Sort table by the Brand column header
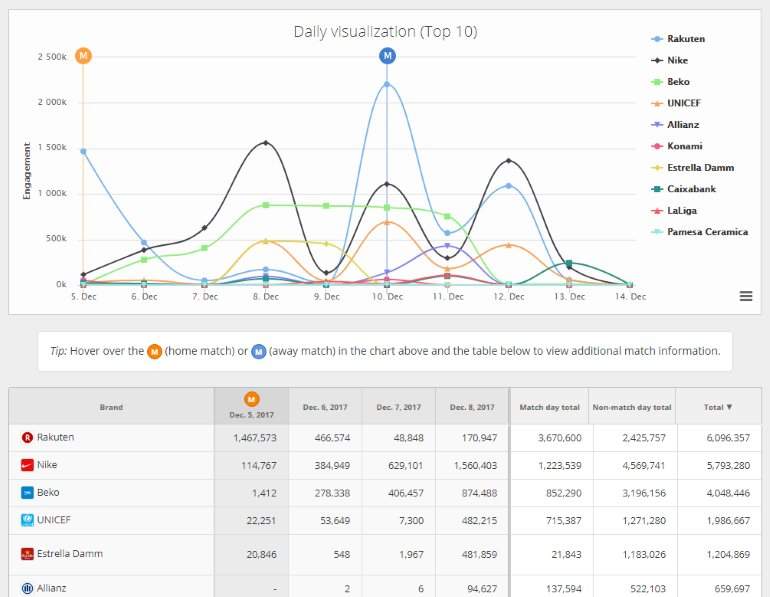The width and height of the screenshot is (770, 597). 111,407
